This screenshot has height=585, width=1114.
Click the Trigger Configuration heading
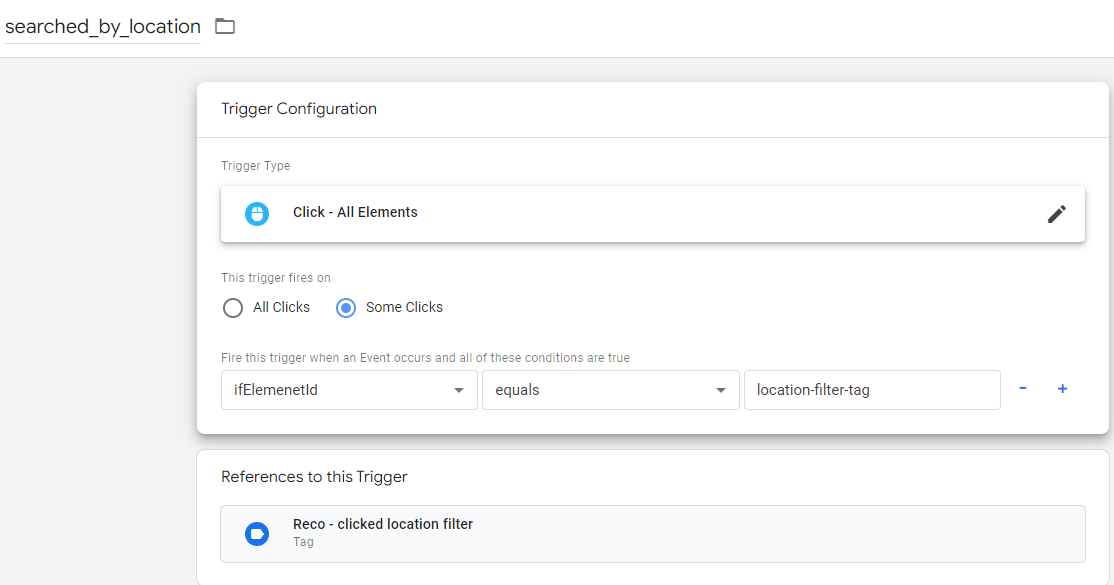click(x=299, y=109)
